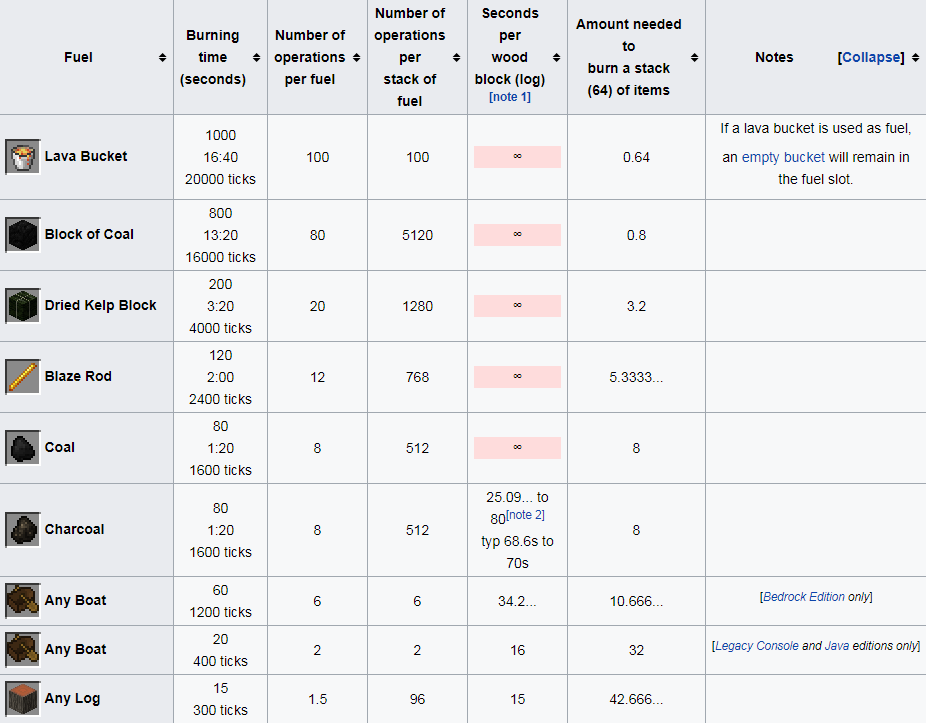
Task: Click the Charcoal item icon
Action: 22,530
